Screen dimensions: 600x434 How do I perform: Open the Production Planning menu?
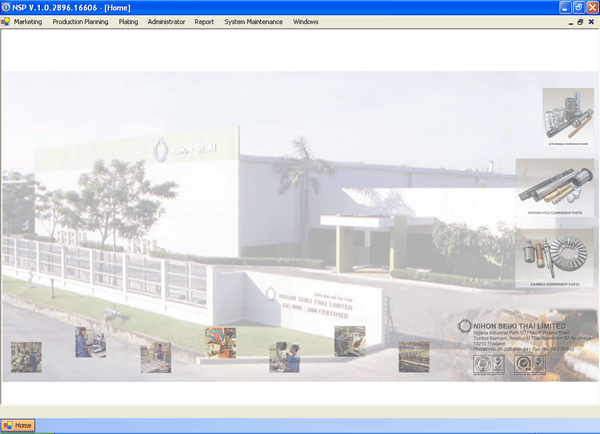click(x=80, y=21)
